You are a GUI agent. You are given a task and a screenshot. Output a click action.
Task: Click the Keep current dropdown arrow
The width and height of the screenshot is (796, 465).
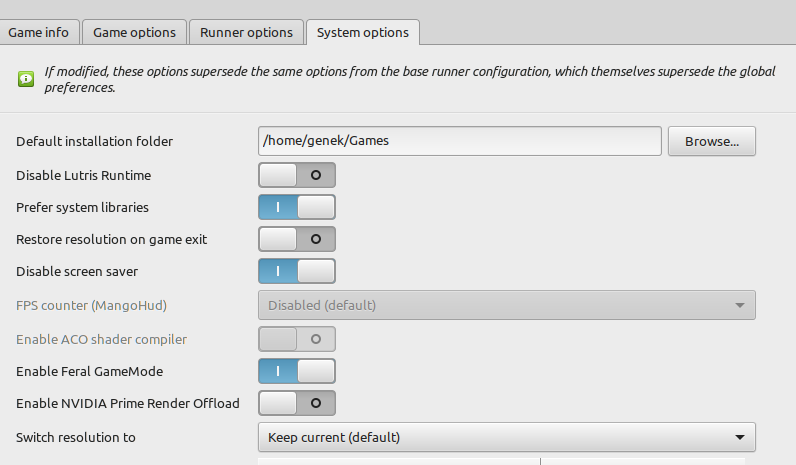pyautogui.click(x=740, y=437)
